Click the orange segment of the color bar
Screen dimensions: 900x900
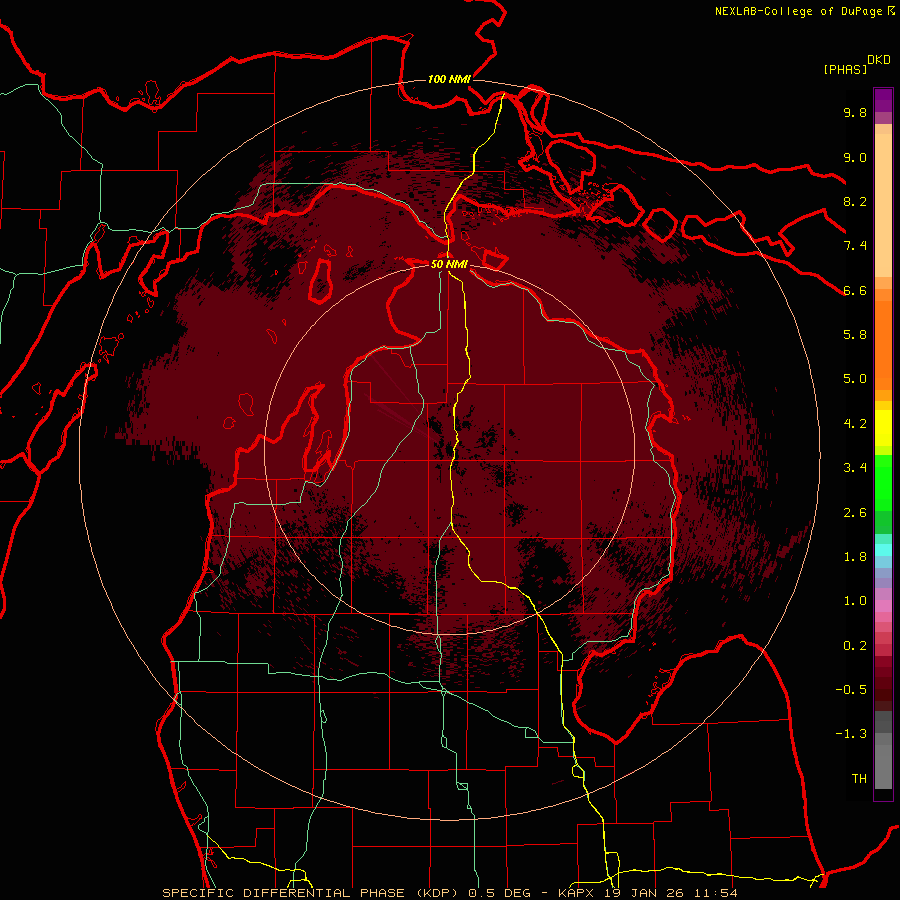[883, 344]
